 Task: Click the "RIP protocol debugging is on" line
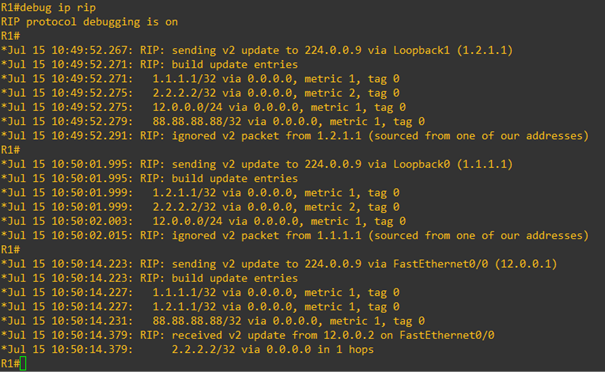89,22
